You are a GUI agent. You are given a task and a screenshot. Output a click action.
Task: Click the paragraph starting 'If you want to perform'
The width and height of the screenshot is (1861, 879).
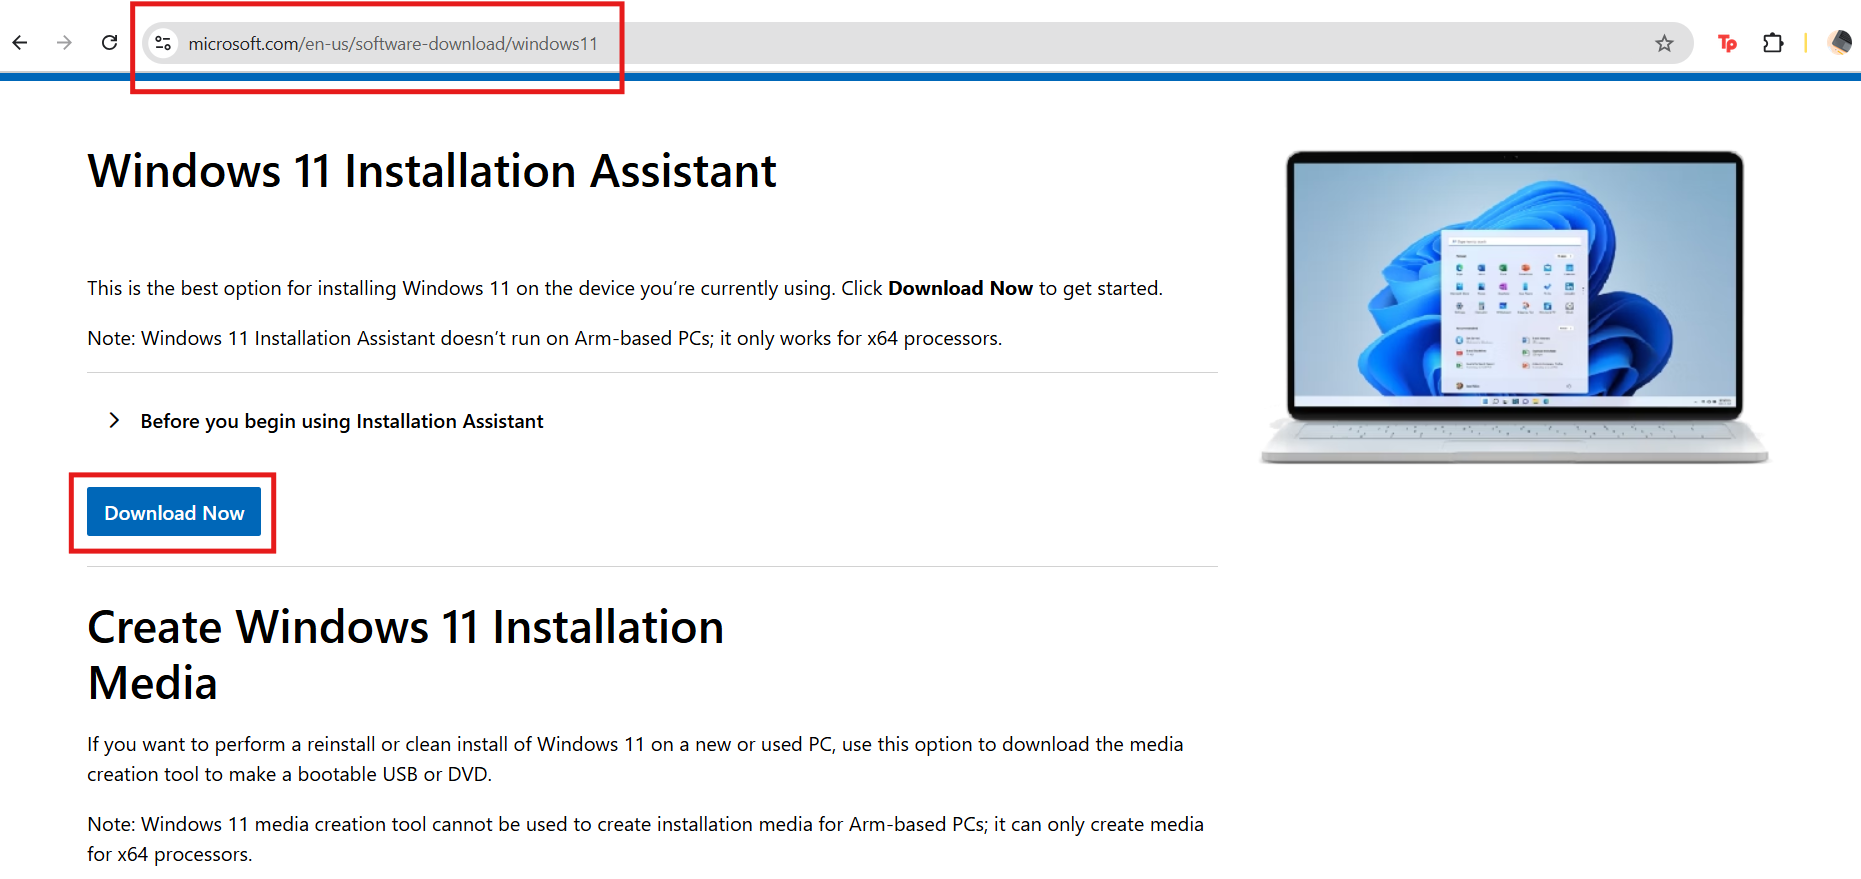635,759
